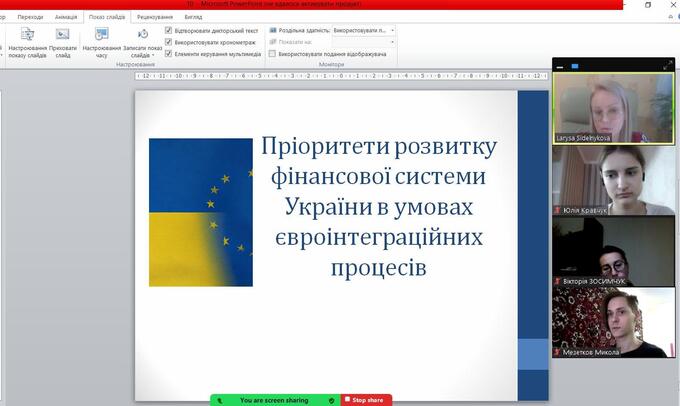Click the Zoom single-video view icon
Screen dimensions: 680x406
[x=573, y=65]
